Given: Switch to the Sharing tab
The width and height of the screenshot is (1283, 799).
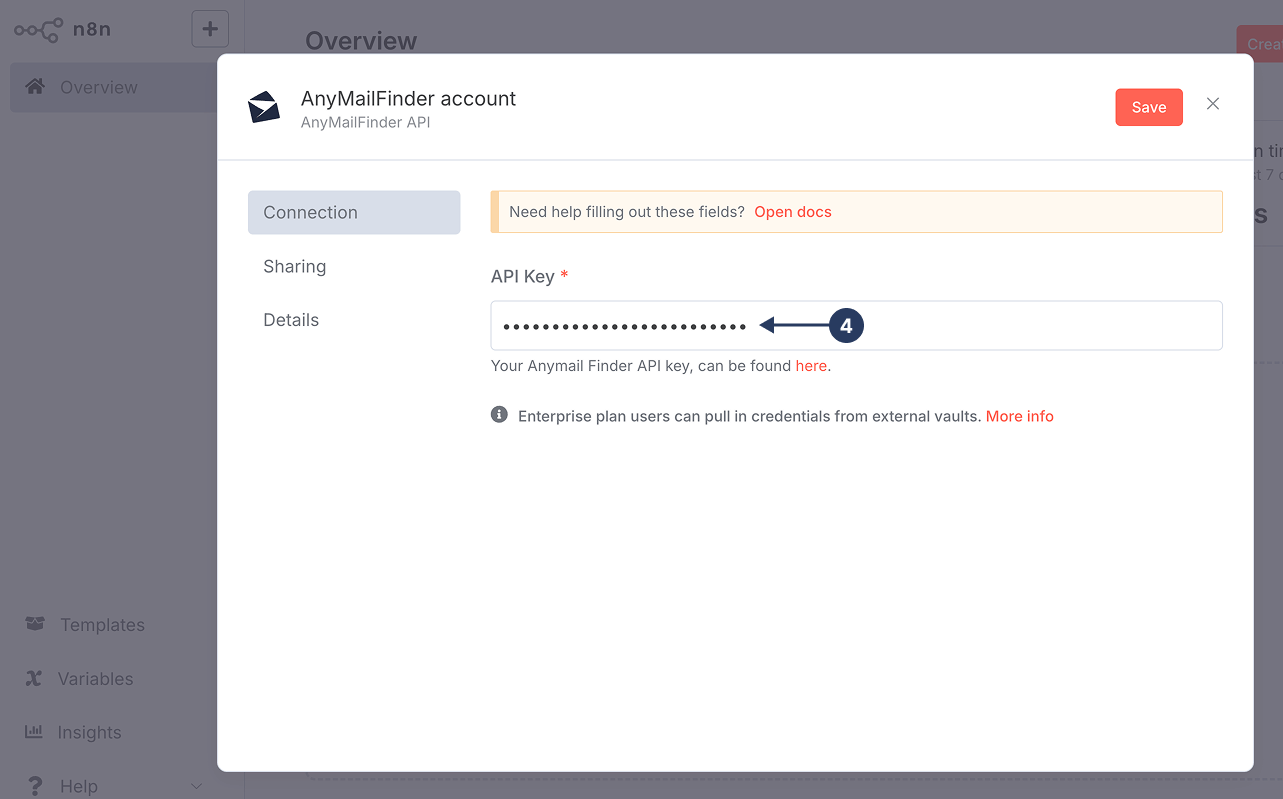Looking at the screenshot, I should [x=294, y=266].
